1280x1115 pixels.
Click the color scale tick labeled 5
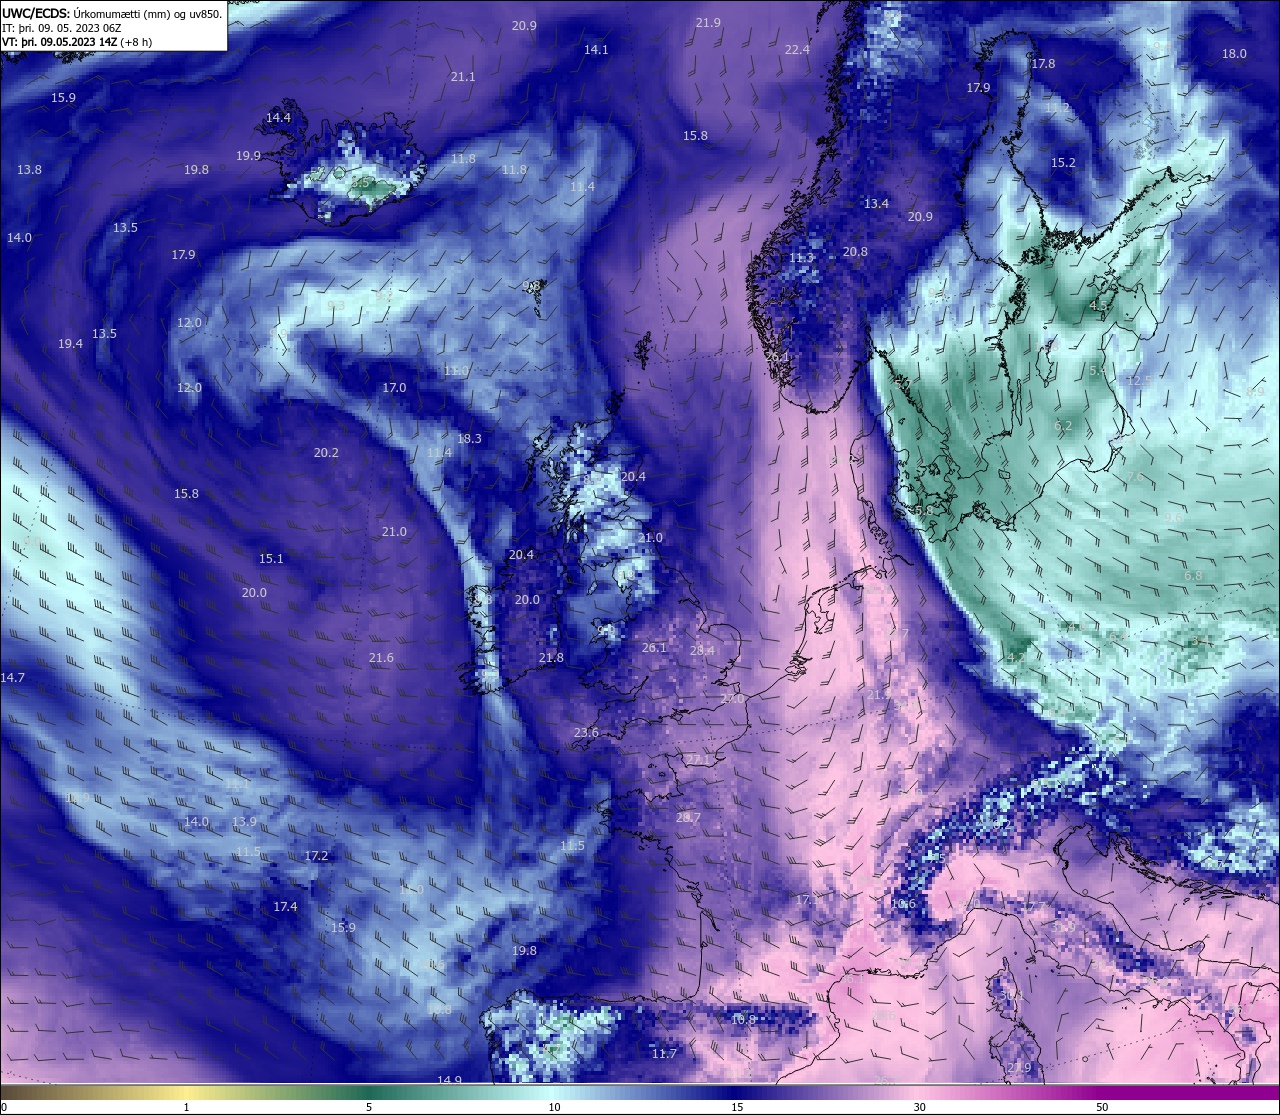369,1107
